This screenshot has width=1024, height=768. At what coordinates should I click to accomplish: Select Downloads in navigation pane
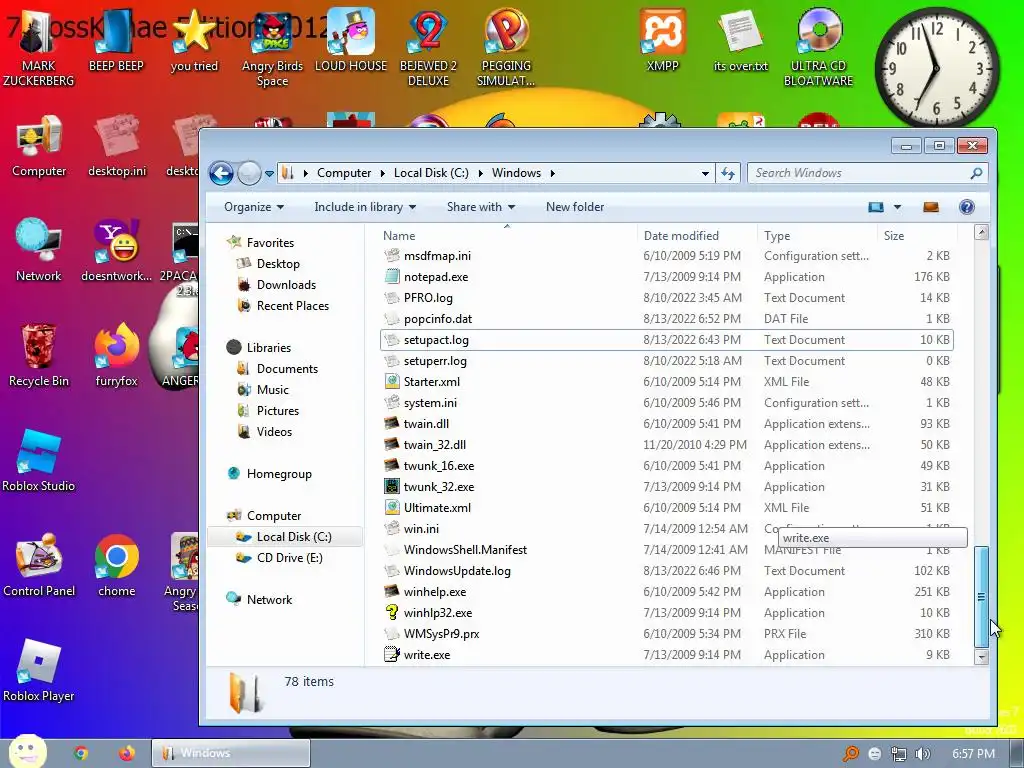click(286, 285)
